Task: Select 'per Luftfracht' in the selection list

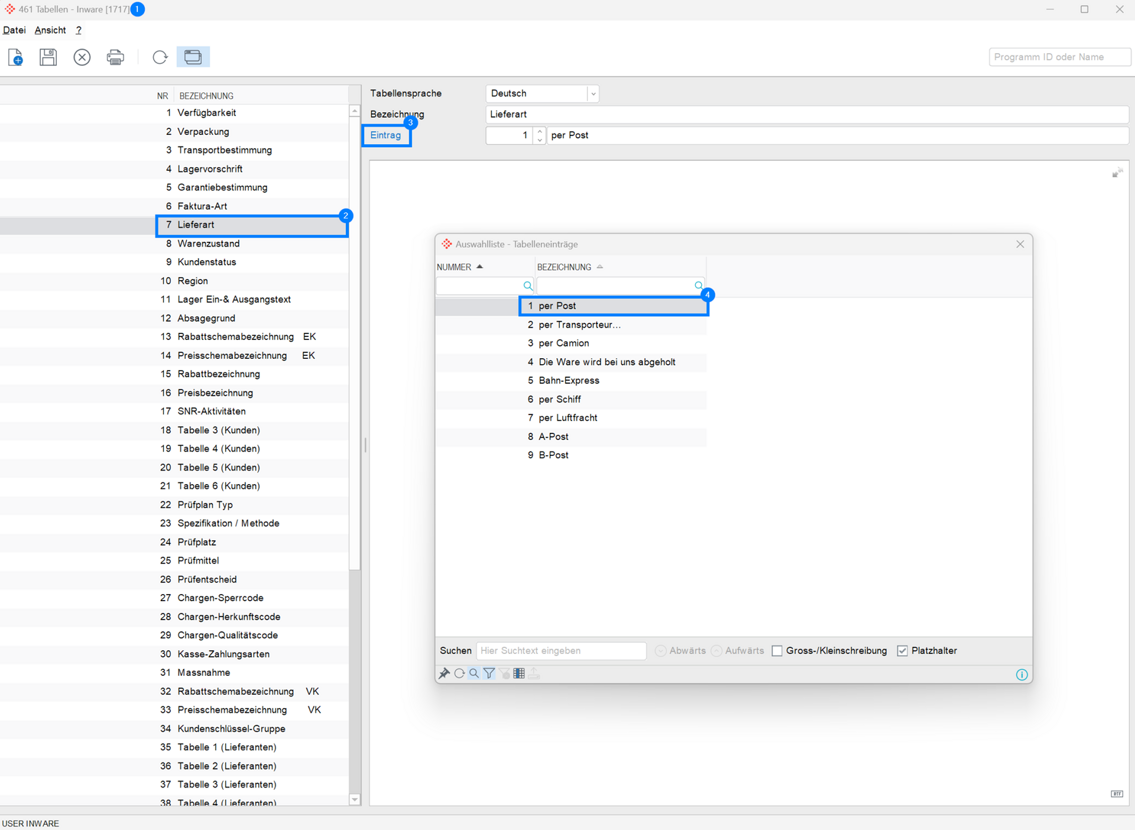Action: 567,418
